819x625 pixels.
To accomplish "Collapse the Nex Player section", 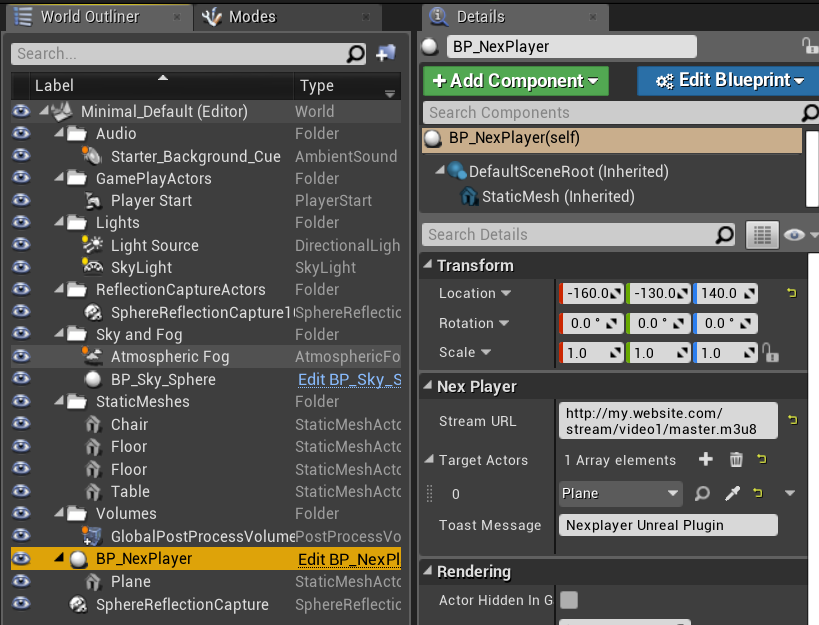I will pyautogui.click(x=428, y=385).
